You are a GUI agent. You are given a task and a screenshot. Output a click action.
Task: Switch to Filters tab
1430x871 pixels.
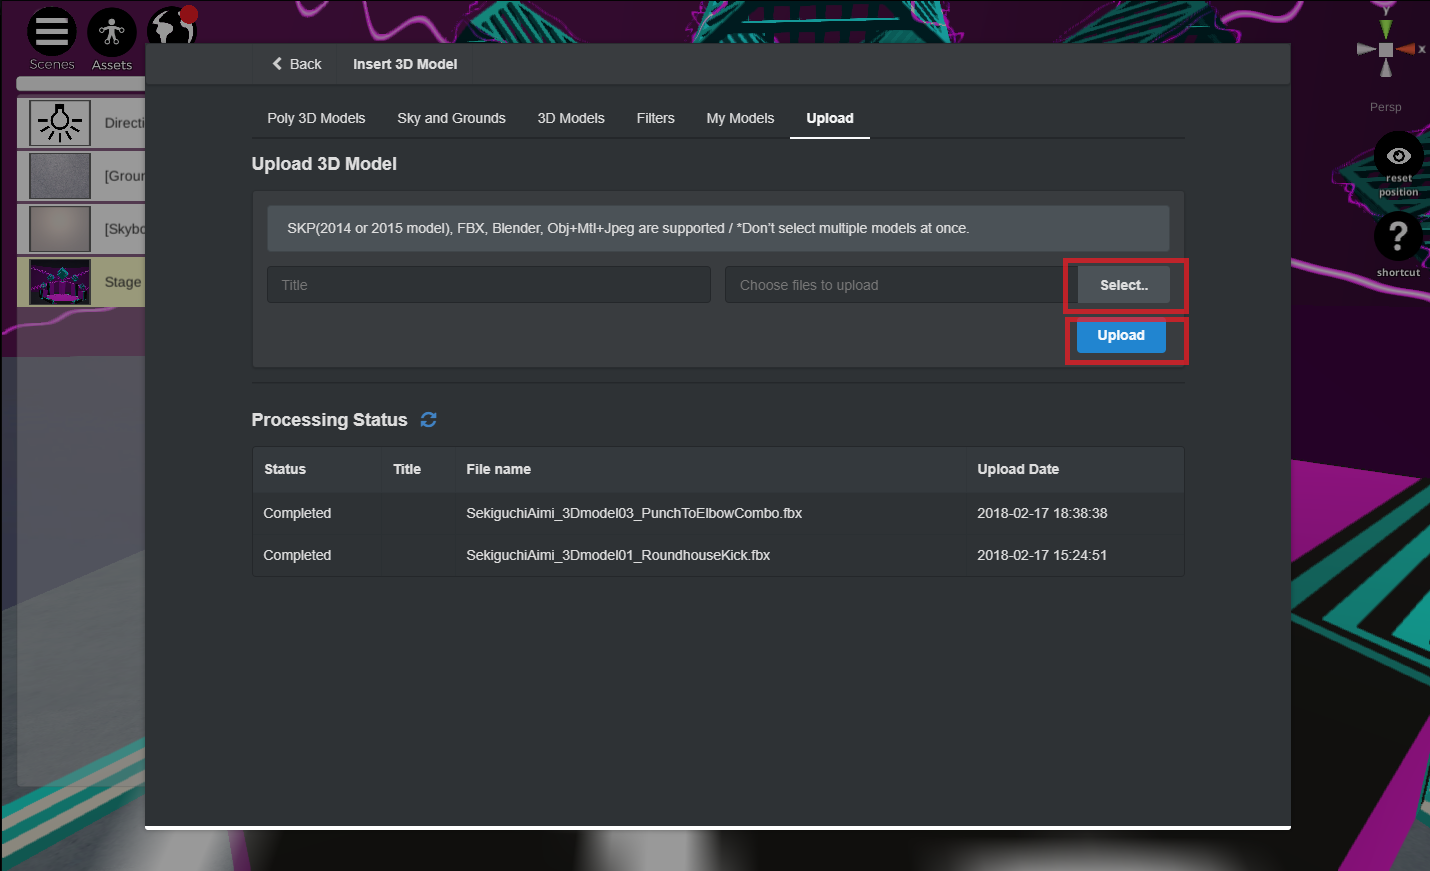tap(656, 118)
